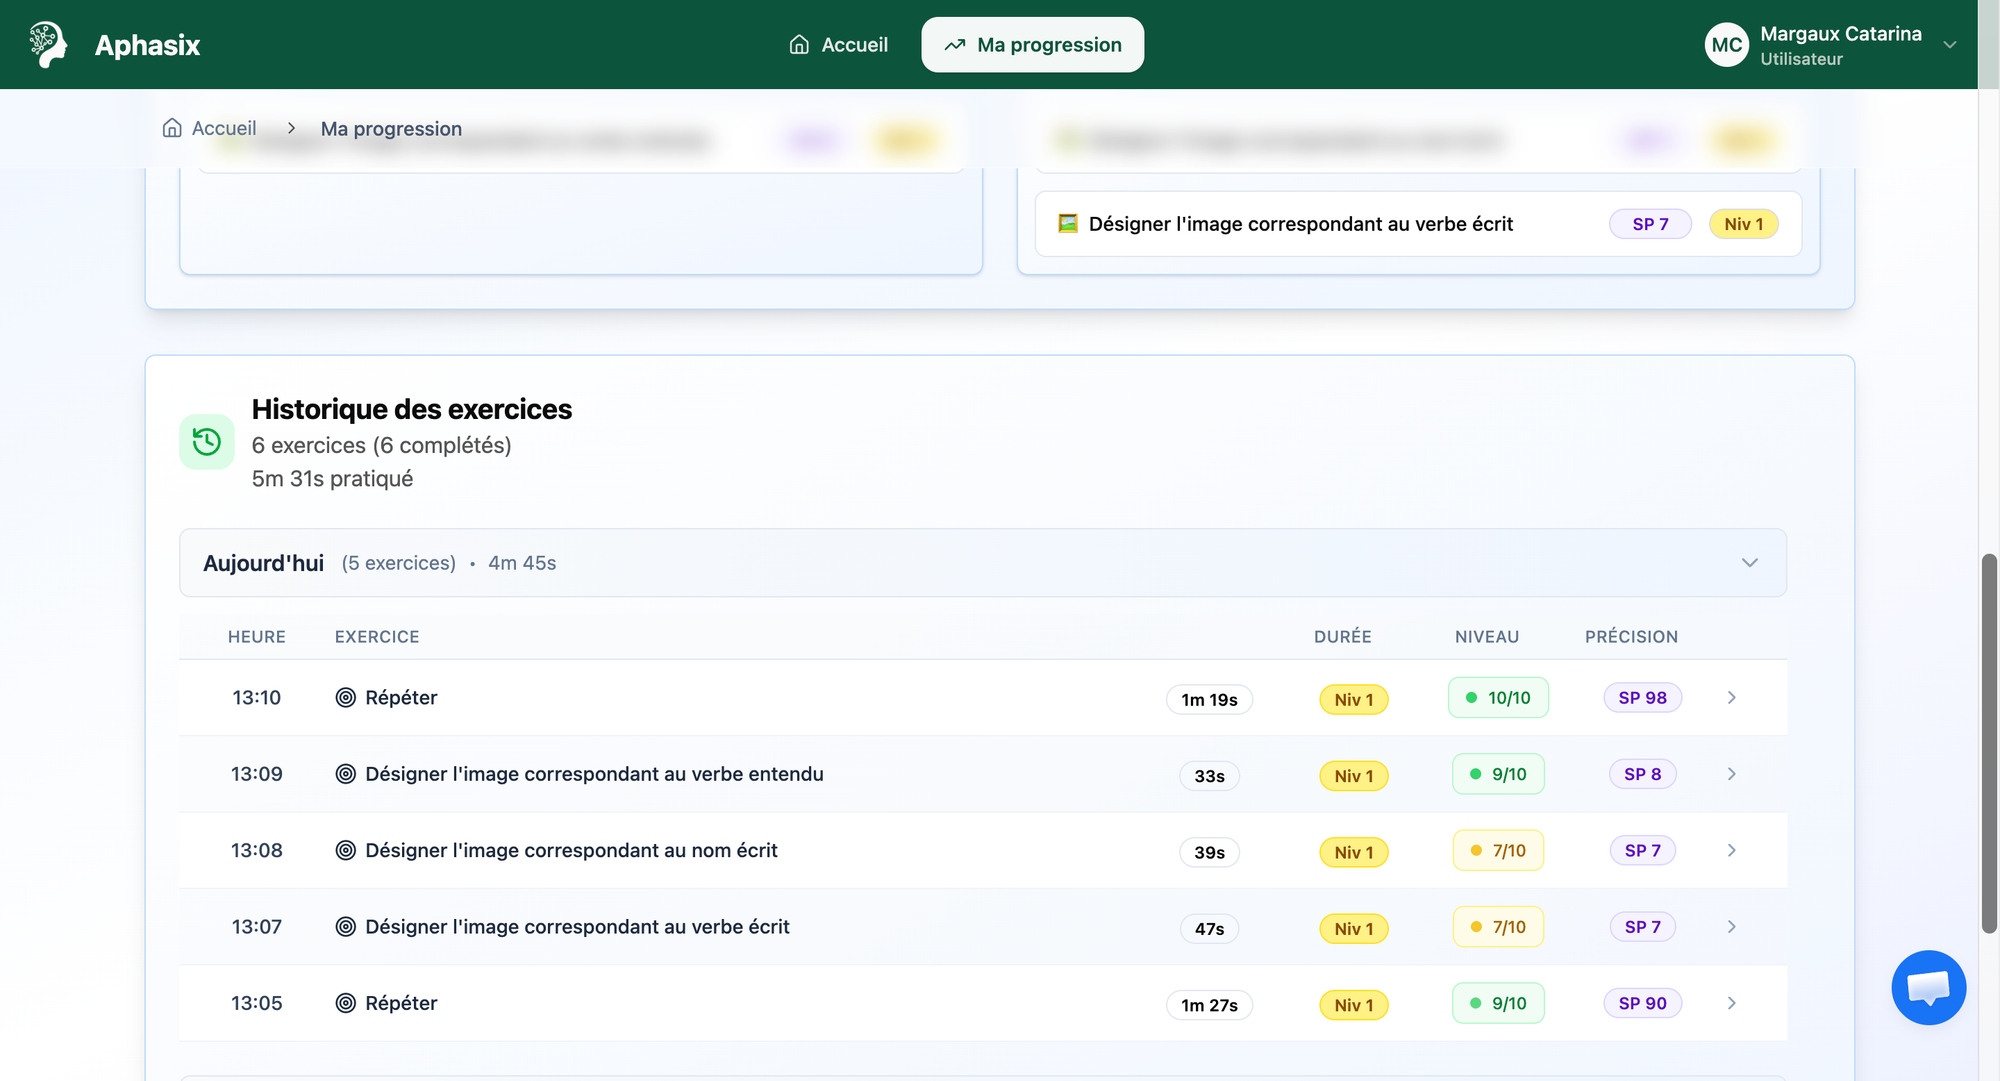Screen dimensions: 2000x1081
Task: Click the history clock icon beside Historique
Action: pyautogui.click(x=207, y=442)
